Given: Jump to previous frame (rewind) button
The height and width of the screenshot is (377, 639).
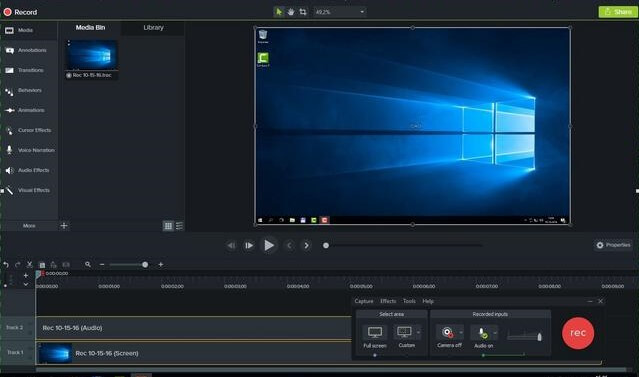Looking at the screenshot, I should pyautogui.click(x=231, y=245).
